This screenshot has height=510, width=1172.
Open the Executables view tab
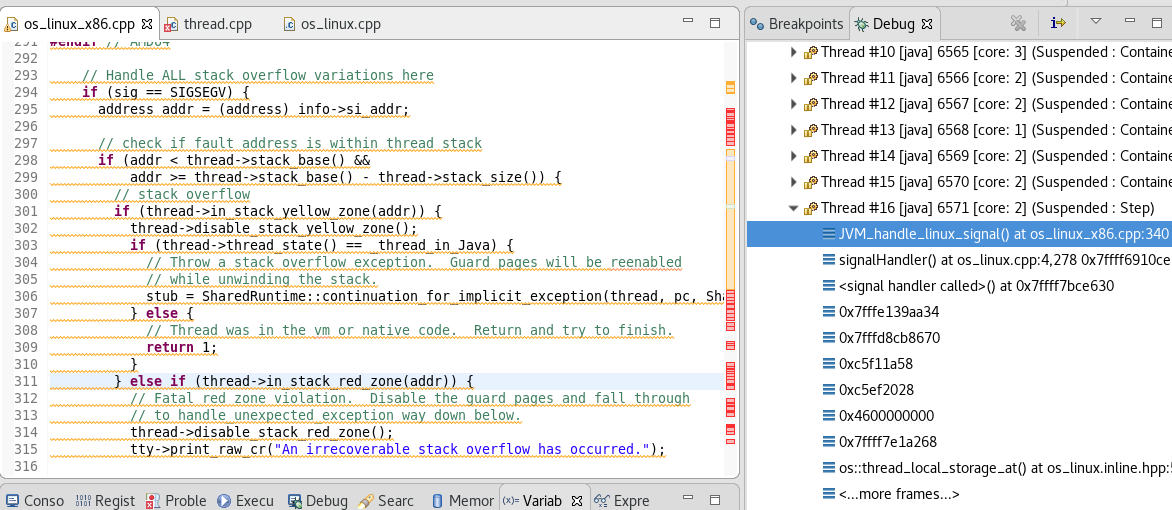(x=246, y=500)
